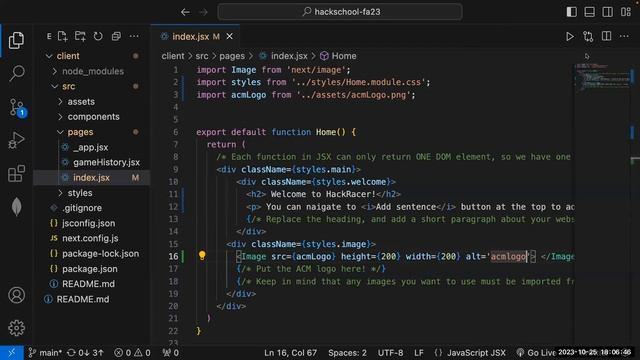Image resolution: width=640 pixels, height=360 pixels.
Task: Go forward with the navigation arrow
Action: (203, 12)
